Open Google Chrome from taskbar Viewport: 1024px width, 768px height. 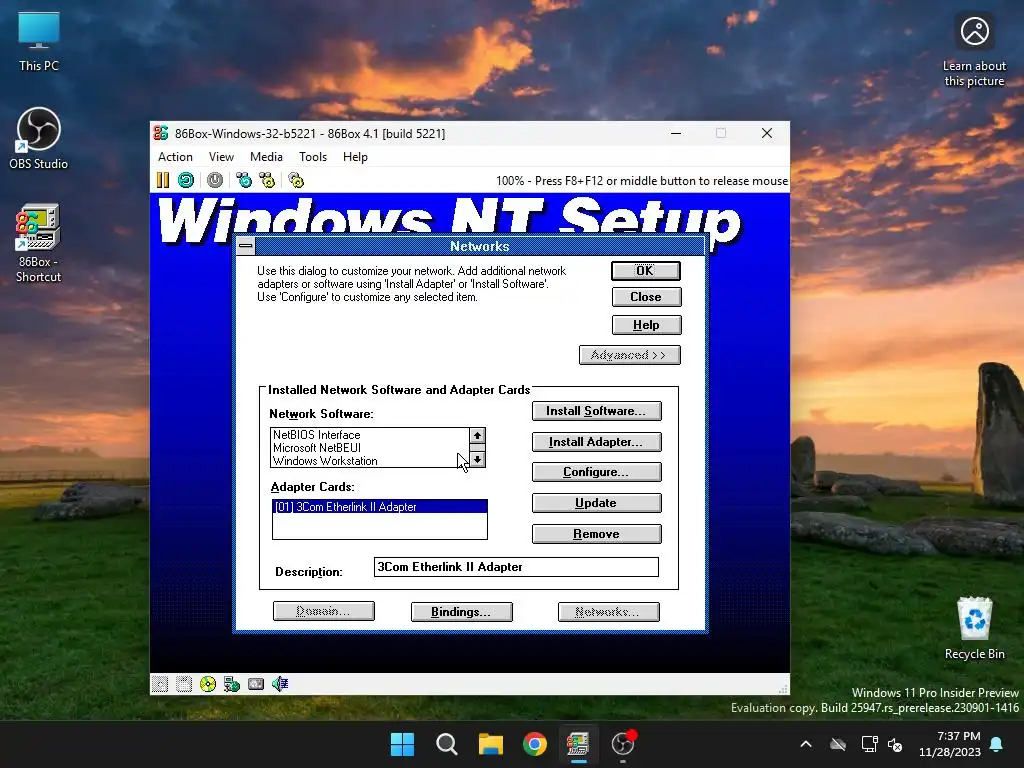pos(535,744)
